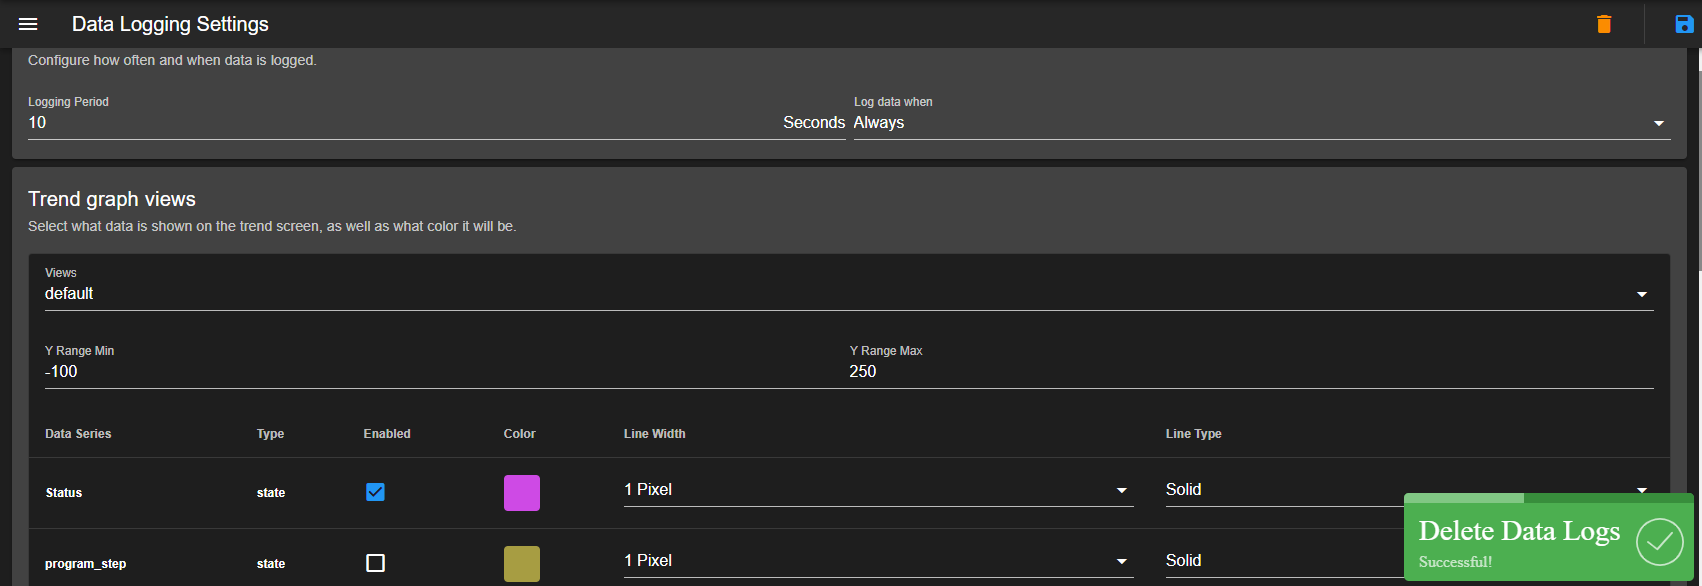Click the Line Width column header
Viewport: 1702px width, 586px height.
(x=654, y=434)
